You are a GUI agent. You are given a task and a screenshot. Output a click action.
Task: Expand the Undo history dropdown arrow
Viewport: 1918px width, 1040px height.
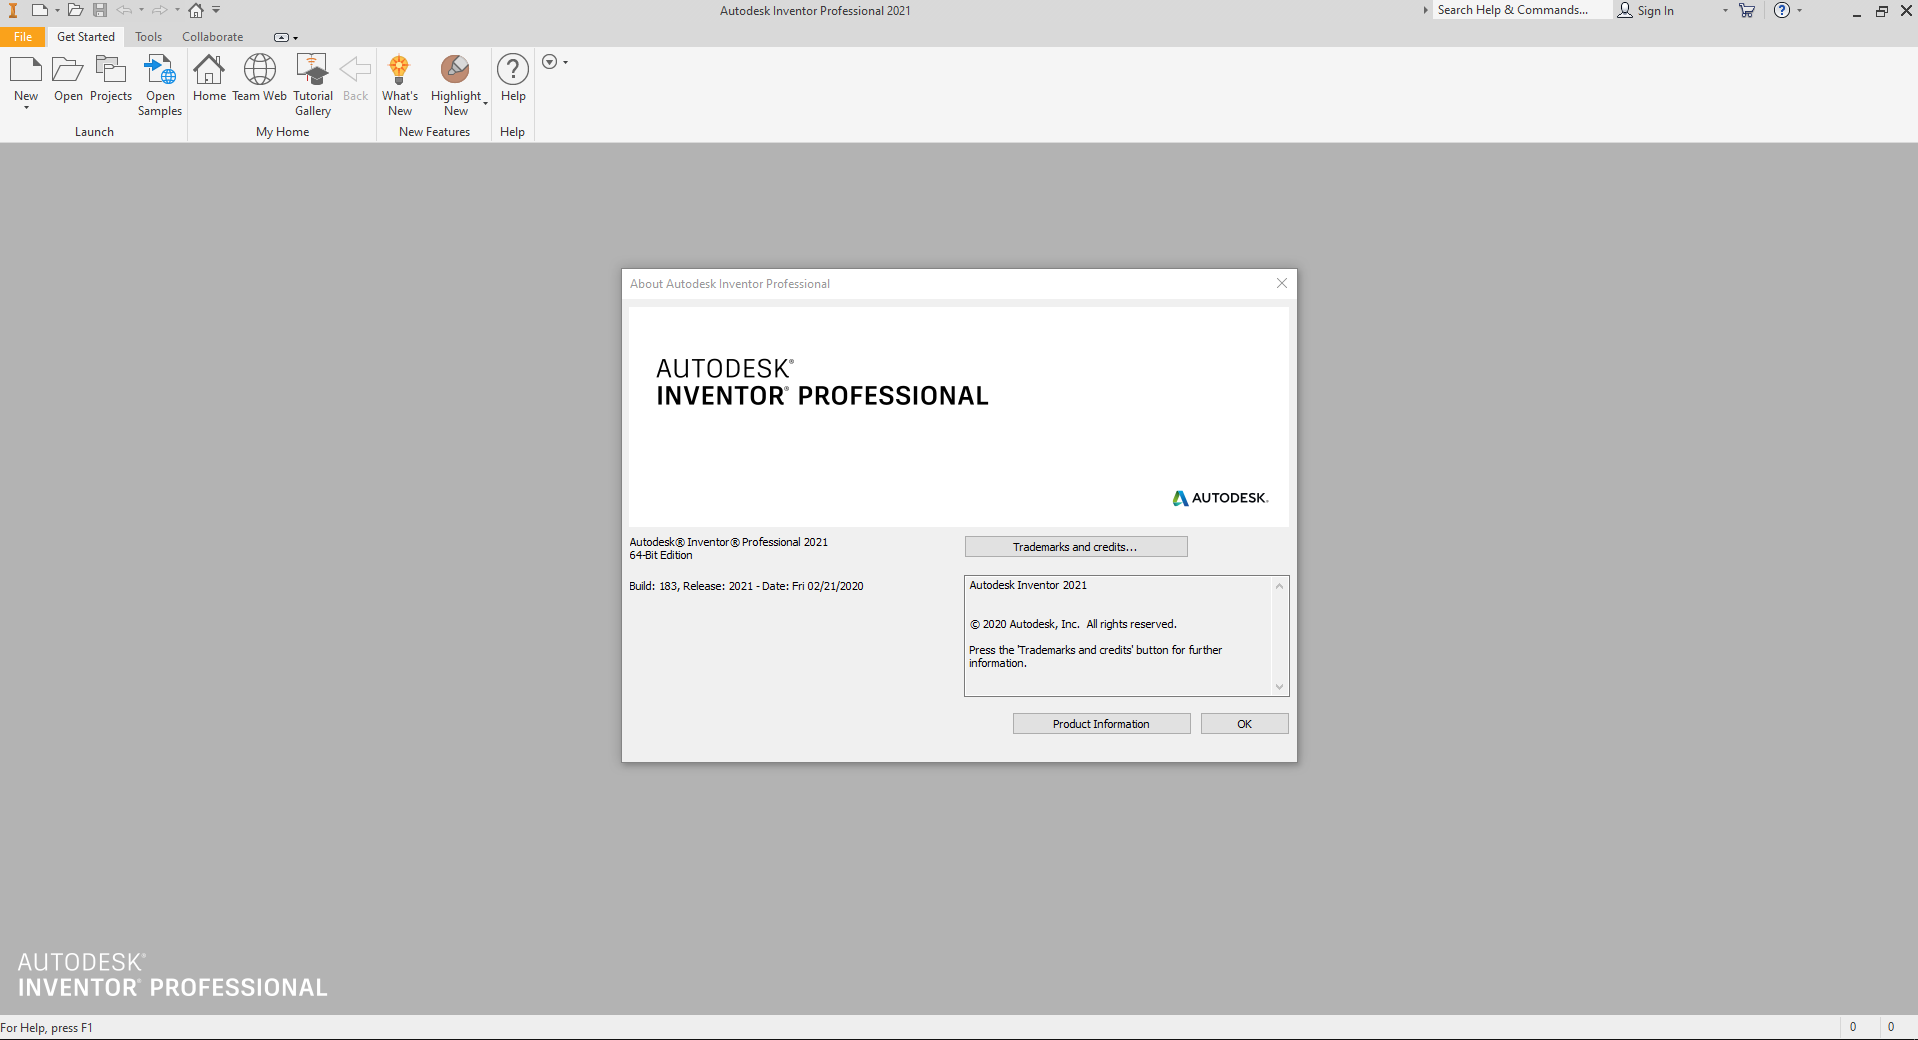pos(141,10)
